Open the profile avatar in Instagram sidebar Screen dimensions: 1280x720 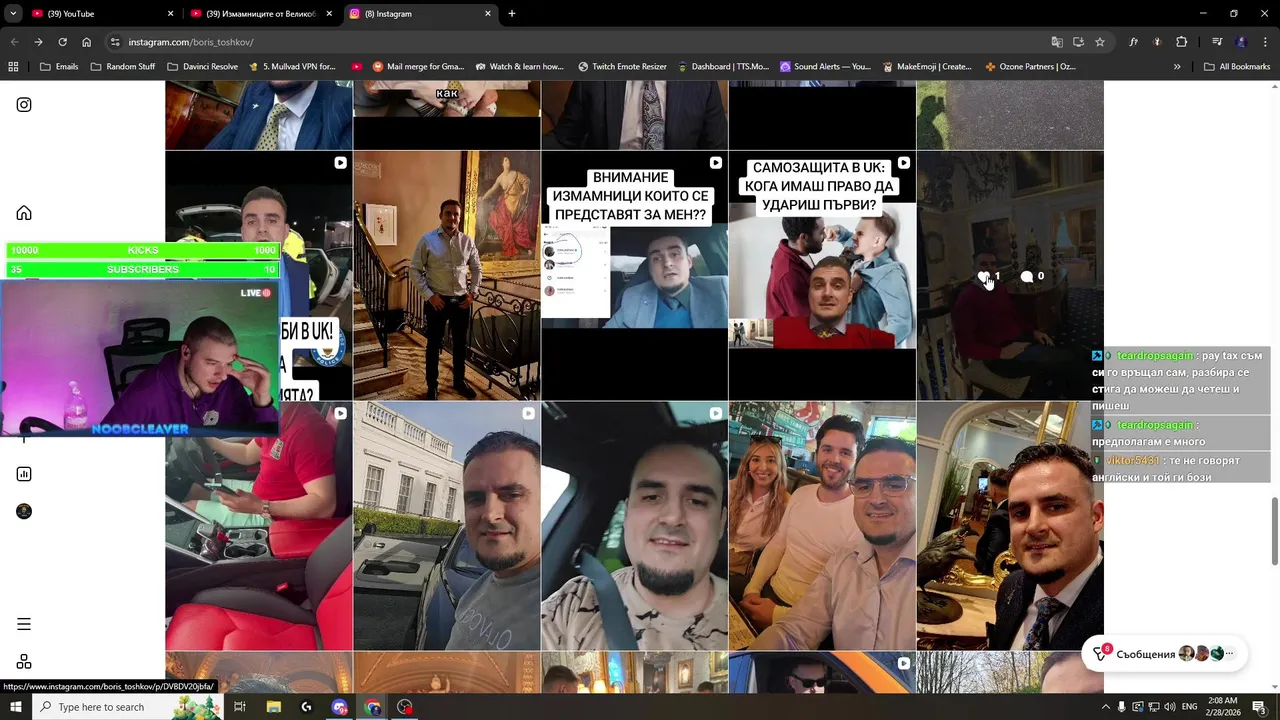[x=24, y=512]
